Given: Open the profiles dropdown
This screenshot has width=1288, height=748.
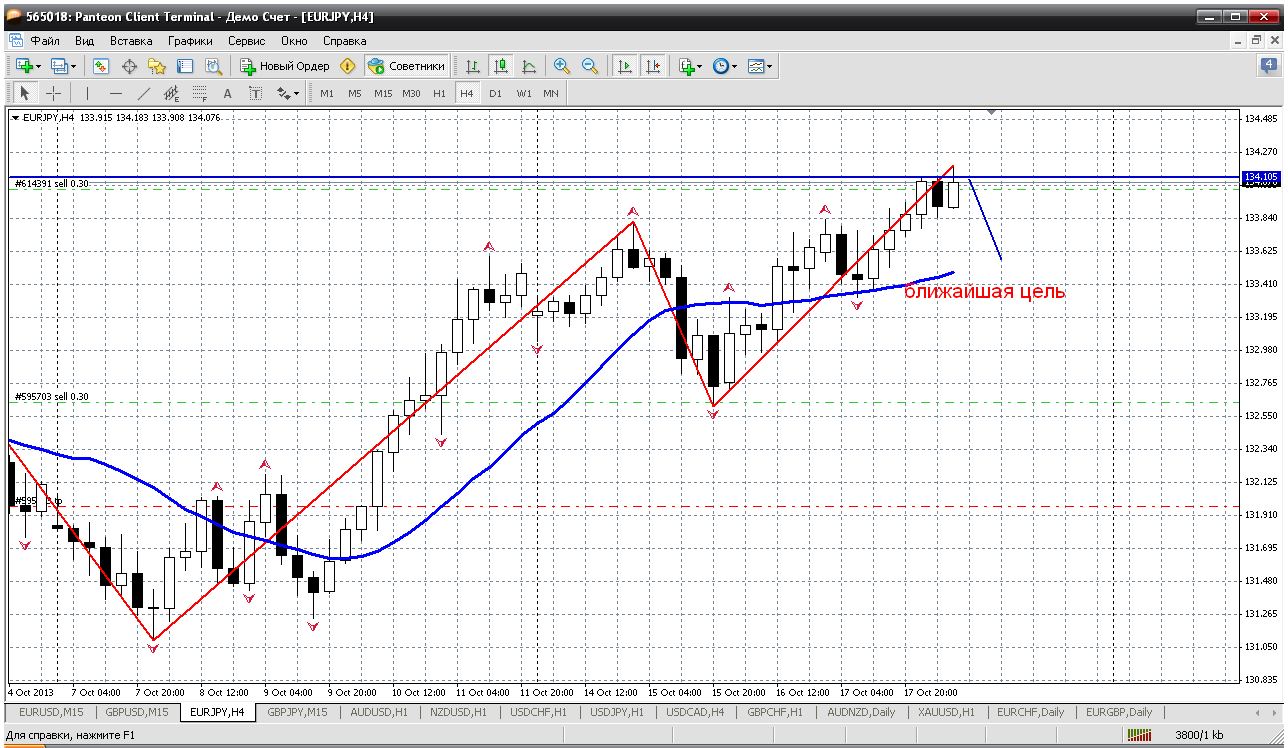Looking at the screenshot, I should (64, 66).
